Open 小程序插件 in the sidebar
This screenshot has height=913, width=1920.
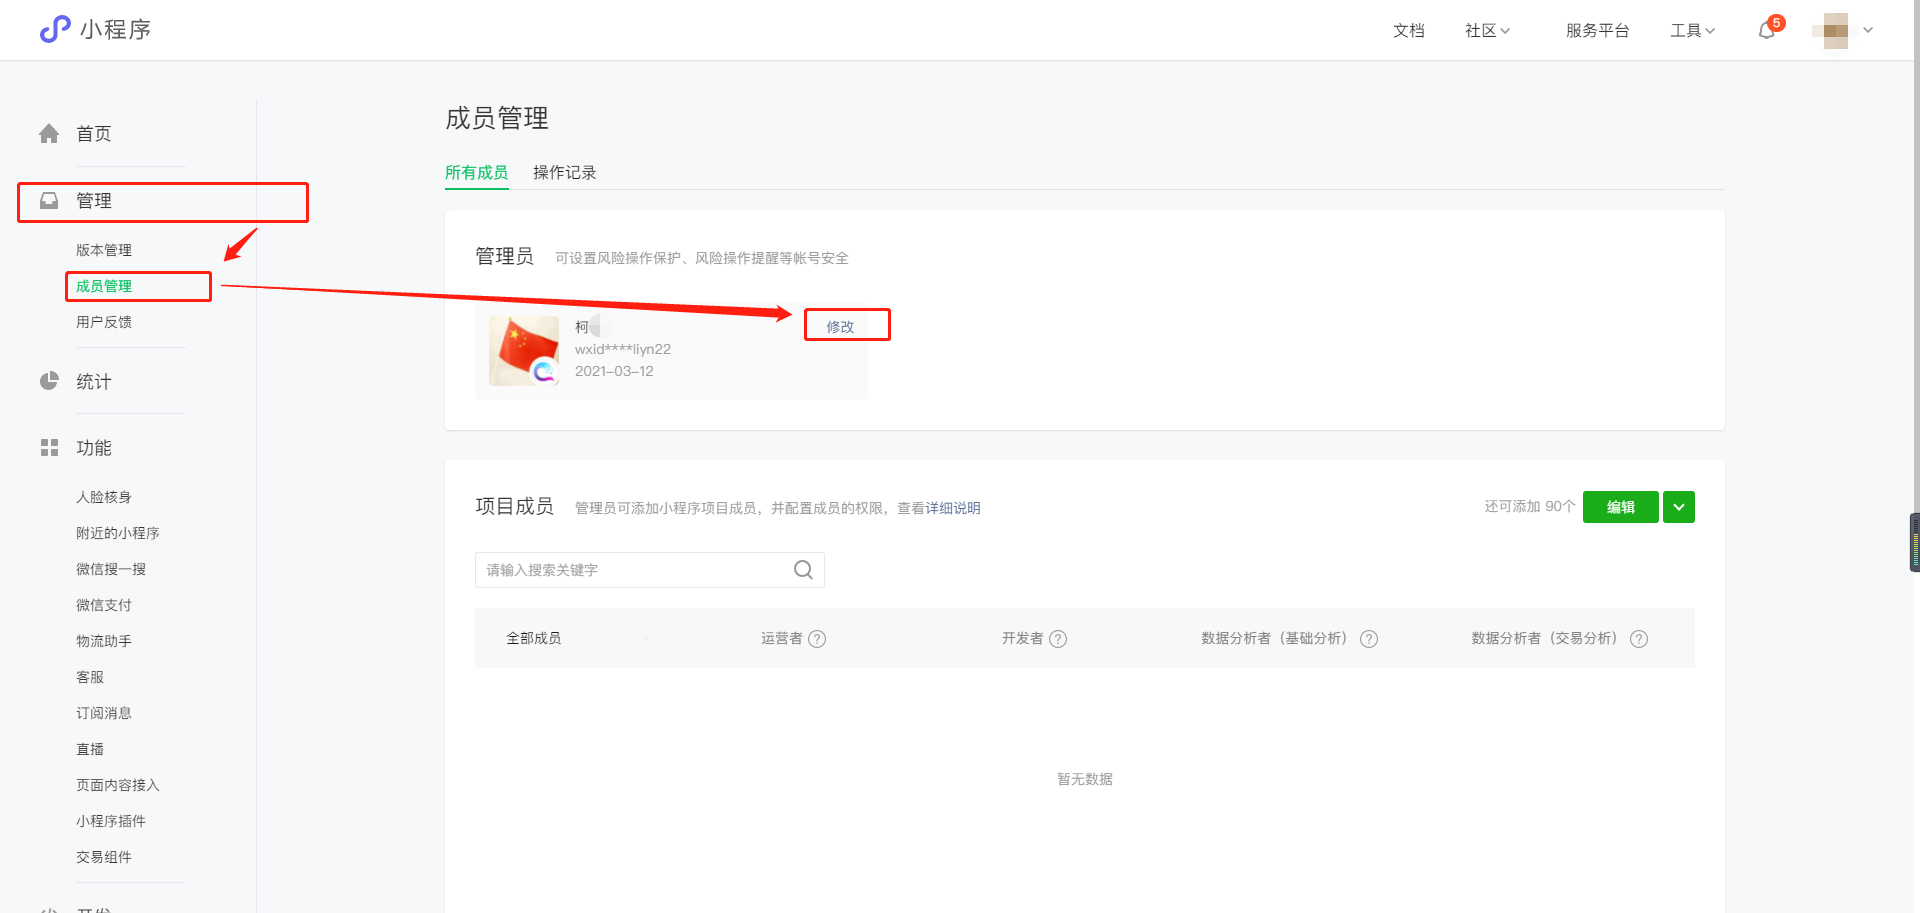click(x=111, y=821)
